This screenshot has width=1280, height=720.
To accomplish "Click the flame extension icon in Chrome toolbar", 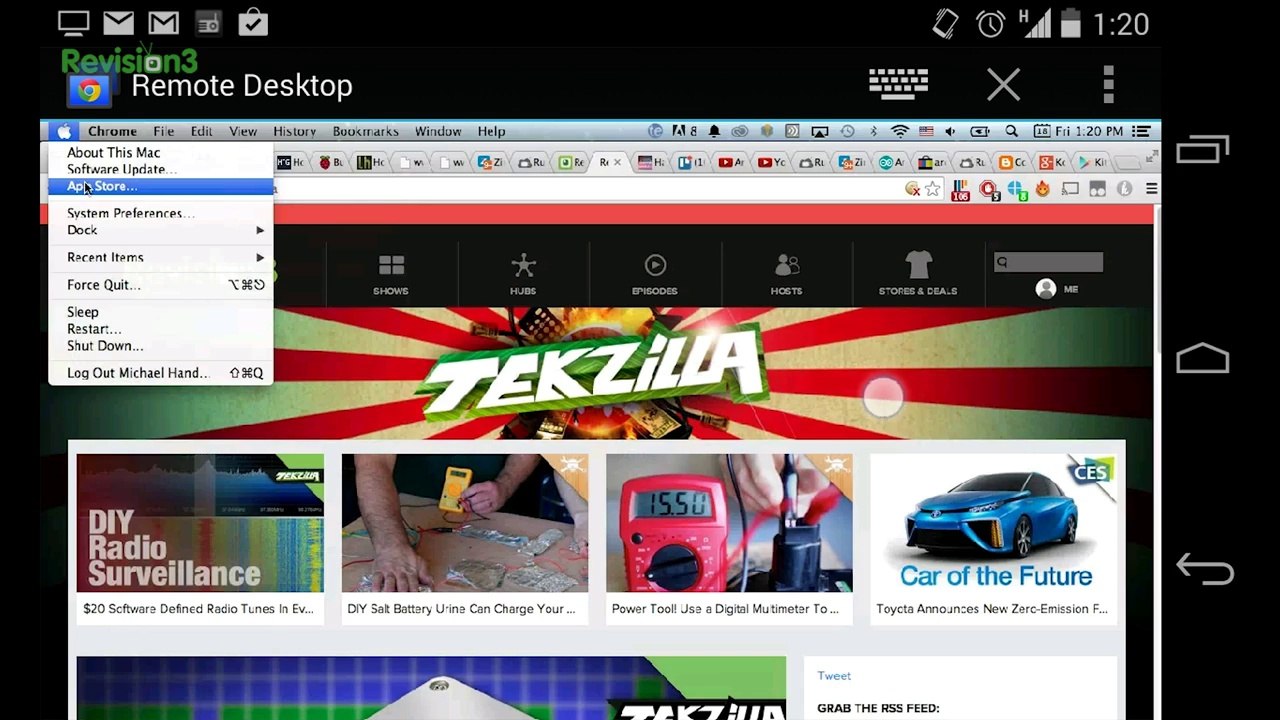I will pyautogui.click(x=1043, y=188).
